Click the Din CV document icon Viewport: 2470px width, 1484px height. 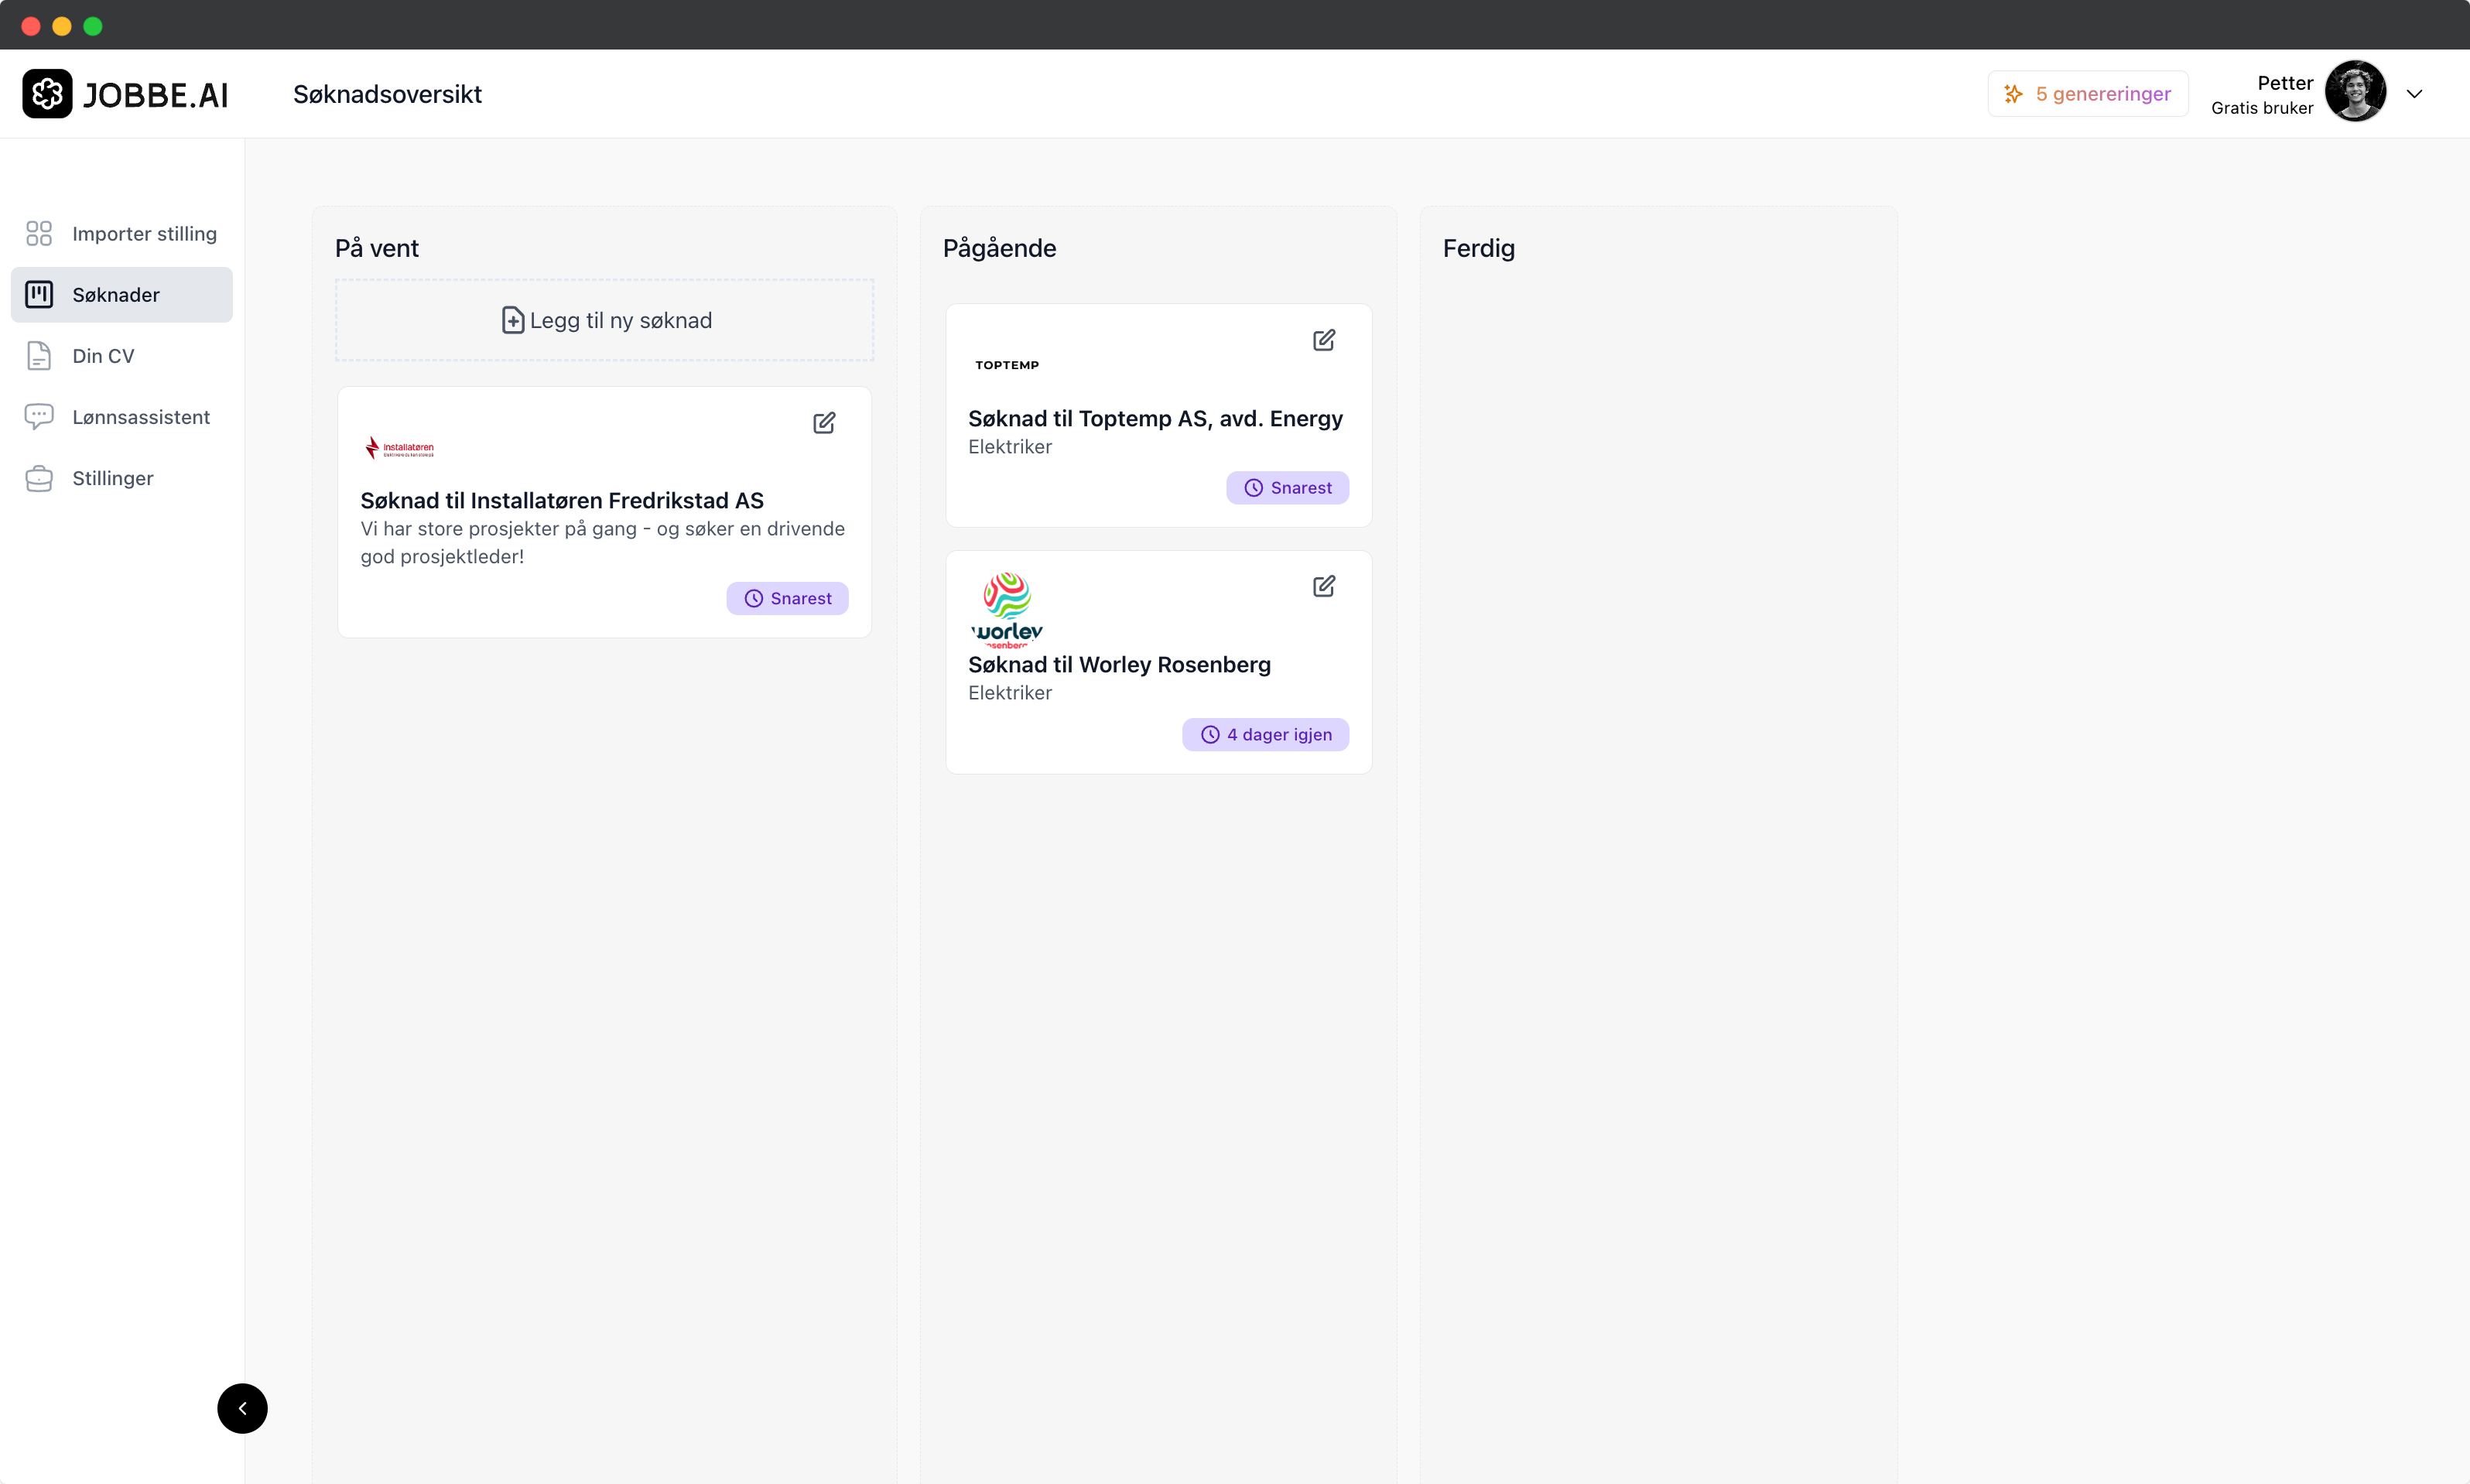pyautogui.click(x=39, y=356)
